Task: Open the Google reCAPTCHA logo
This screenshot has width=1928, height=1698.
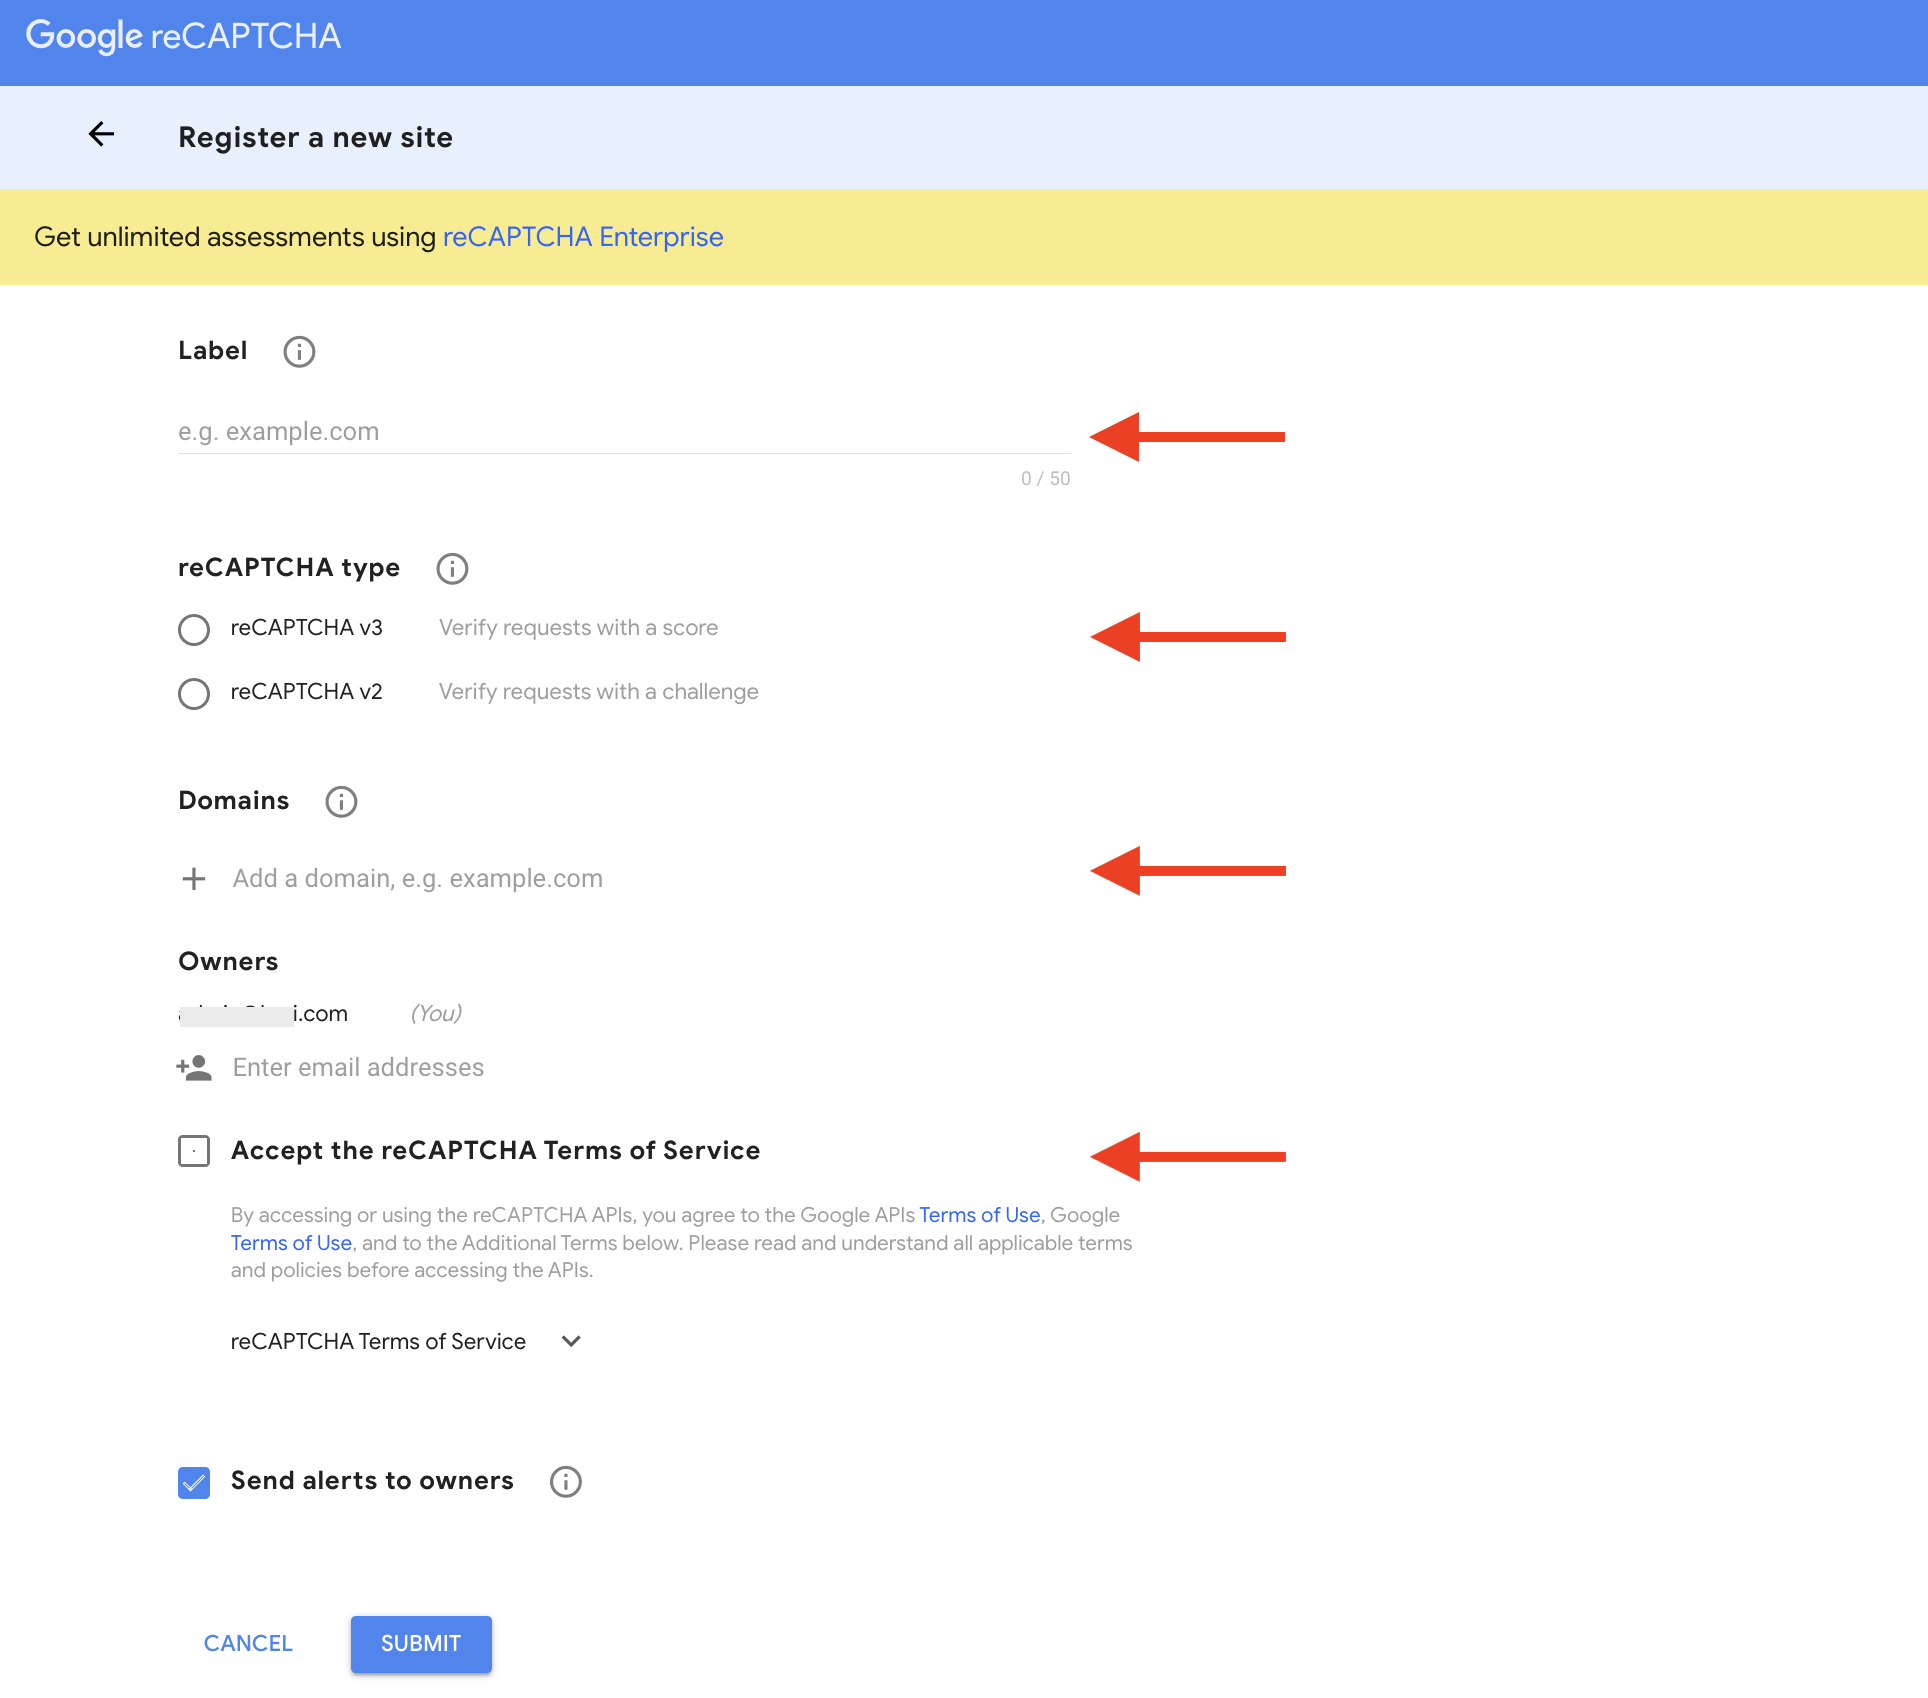Action: (x=183, y=36)
